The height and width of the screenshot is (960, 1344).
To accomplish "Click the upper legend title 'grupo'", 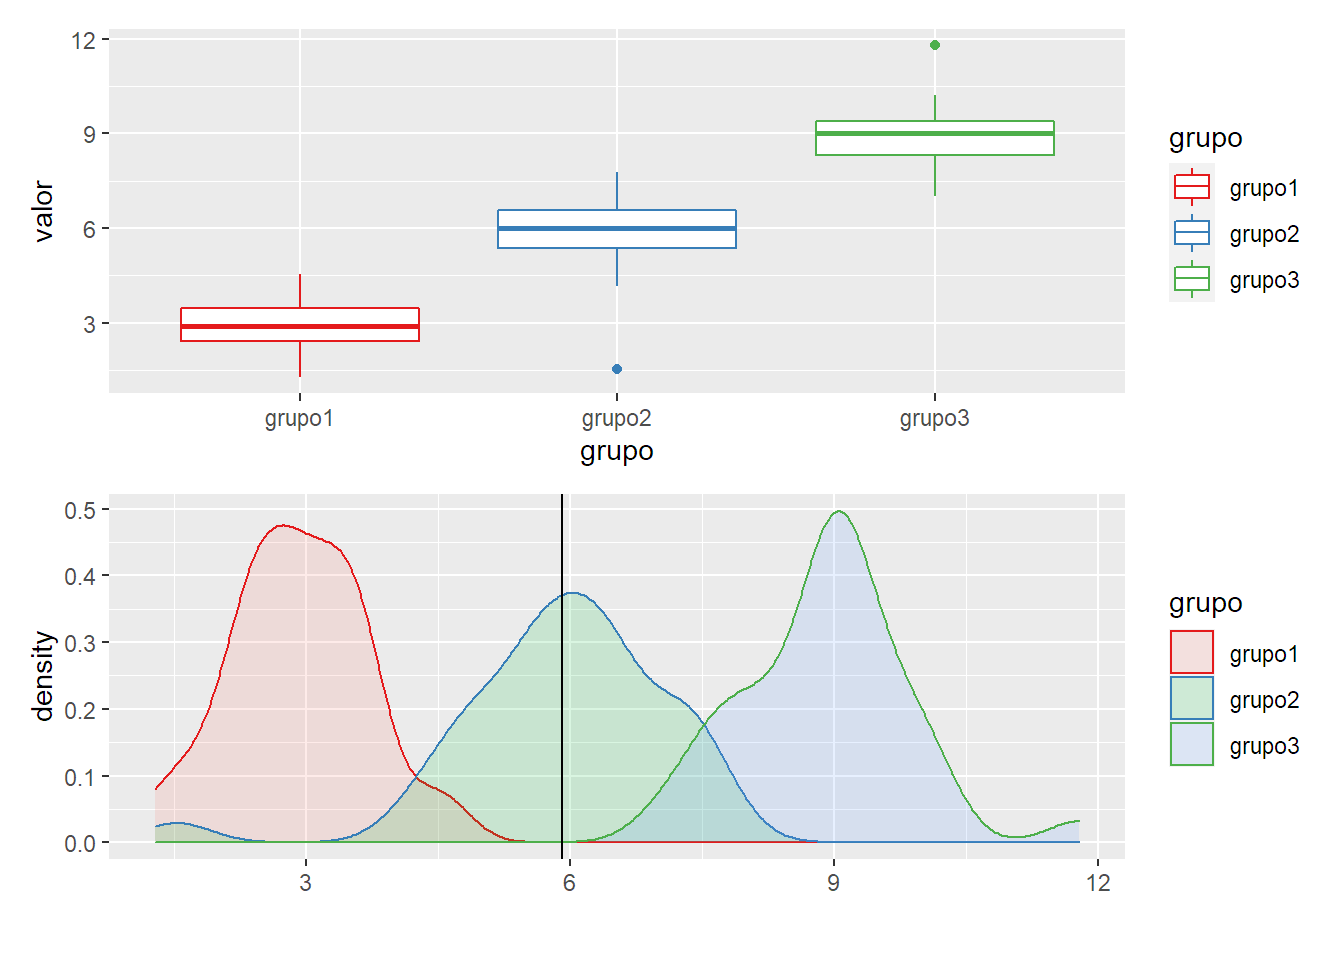I will click(x=1206, y=138).
